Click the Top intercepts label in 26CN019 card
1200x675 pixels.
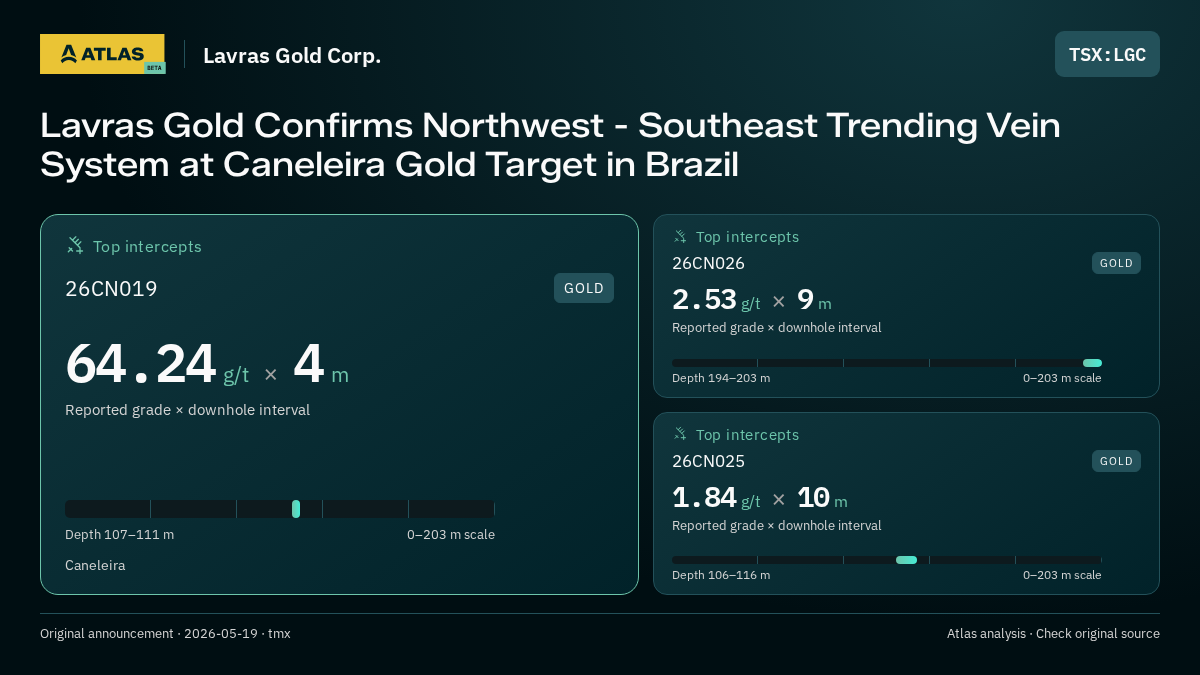point(147,246)
